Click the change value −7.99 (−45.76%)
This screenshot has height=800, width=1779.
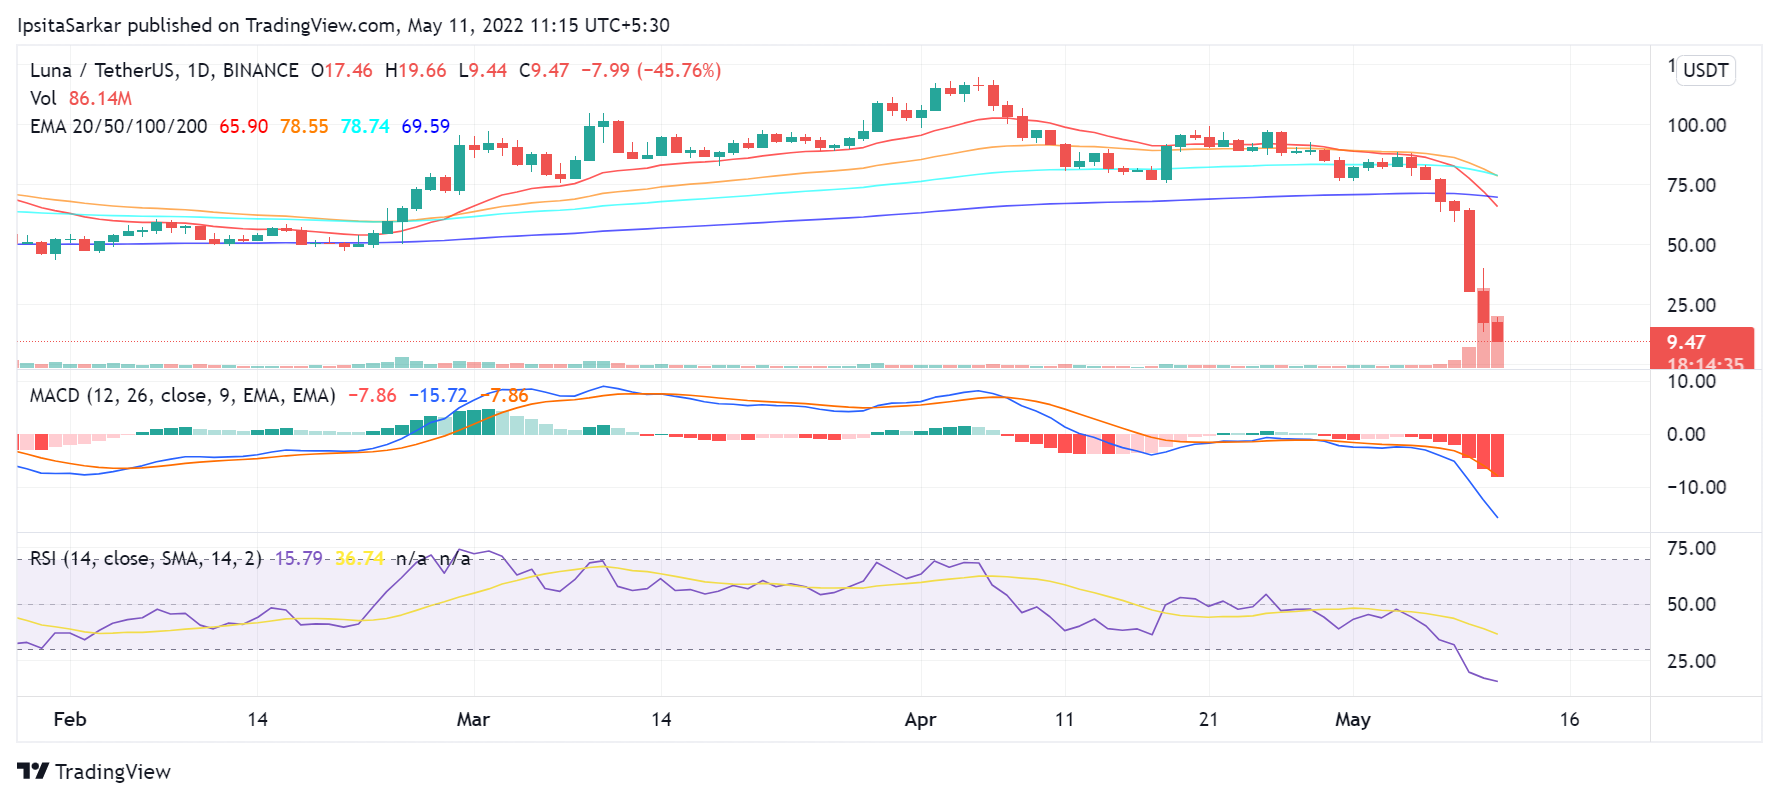click(x=651, y=70)
